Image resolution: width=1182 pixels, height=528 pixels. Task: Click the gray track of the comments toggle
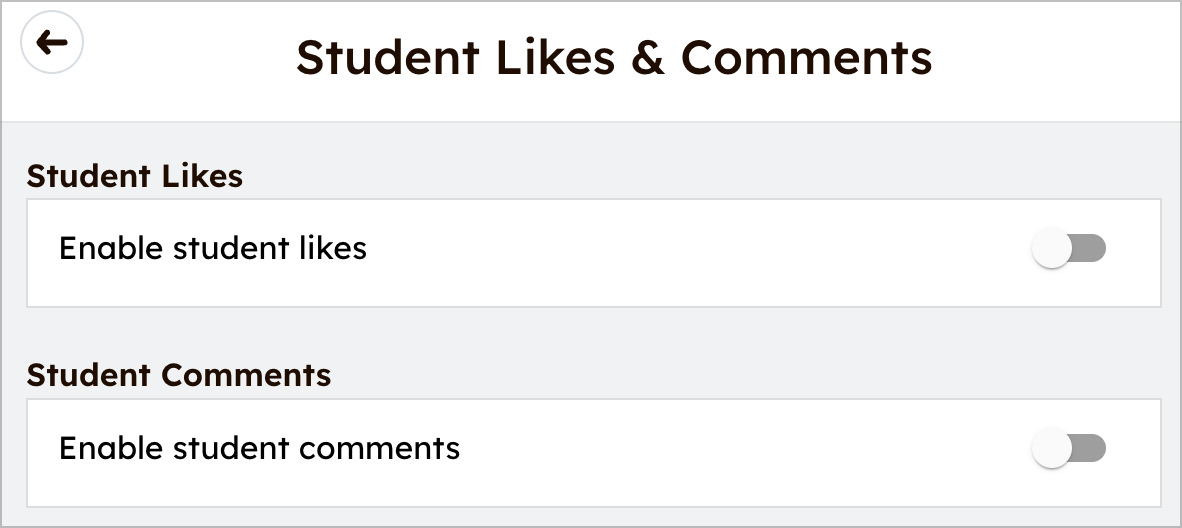[x=1090, y=449]
